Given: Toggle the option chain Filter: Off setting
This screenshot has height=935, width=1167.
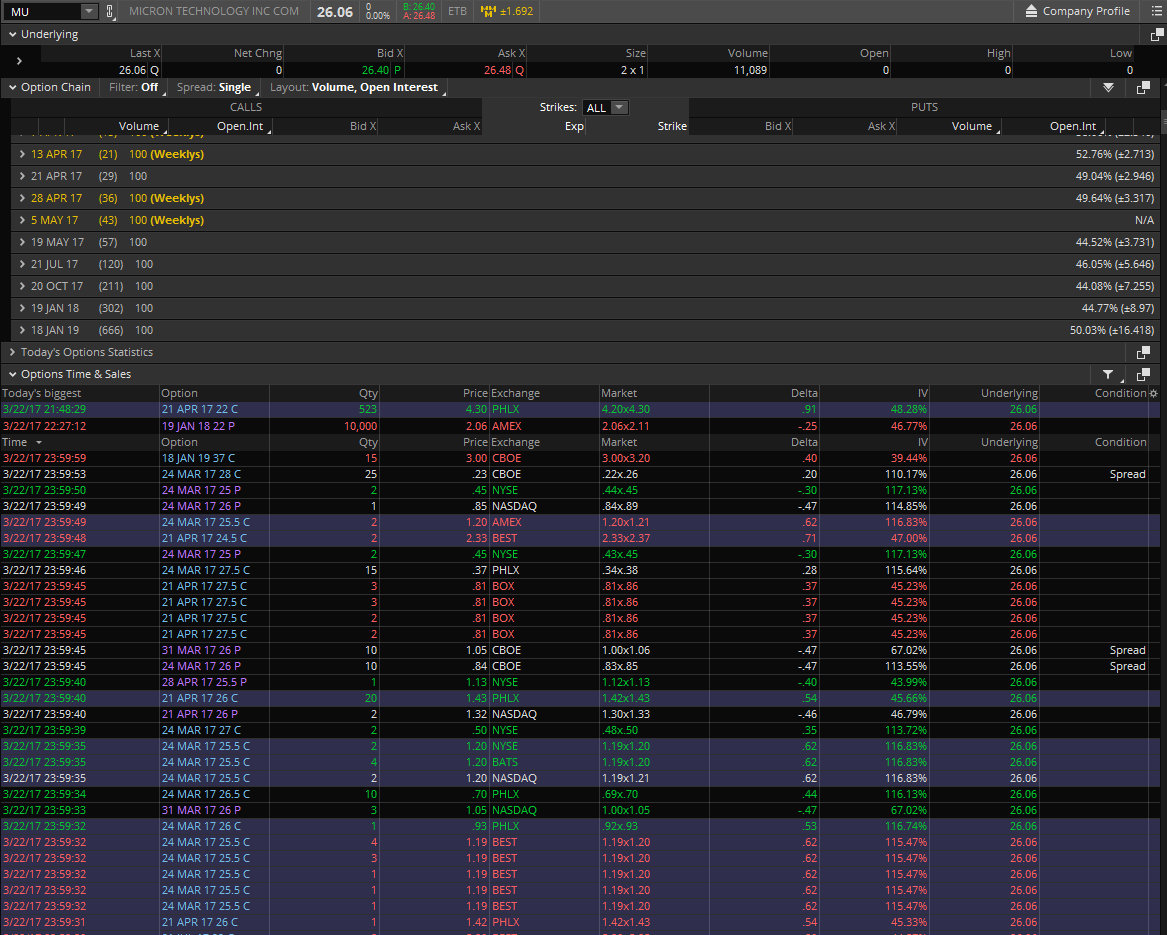Looking at the screenshot, I should 134,88.
